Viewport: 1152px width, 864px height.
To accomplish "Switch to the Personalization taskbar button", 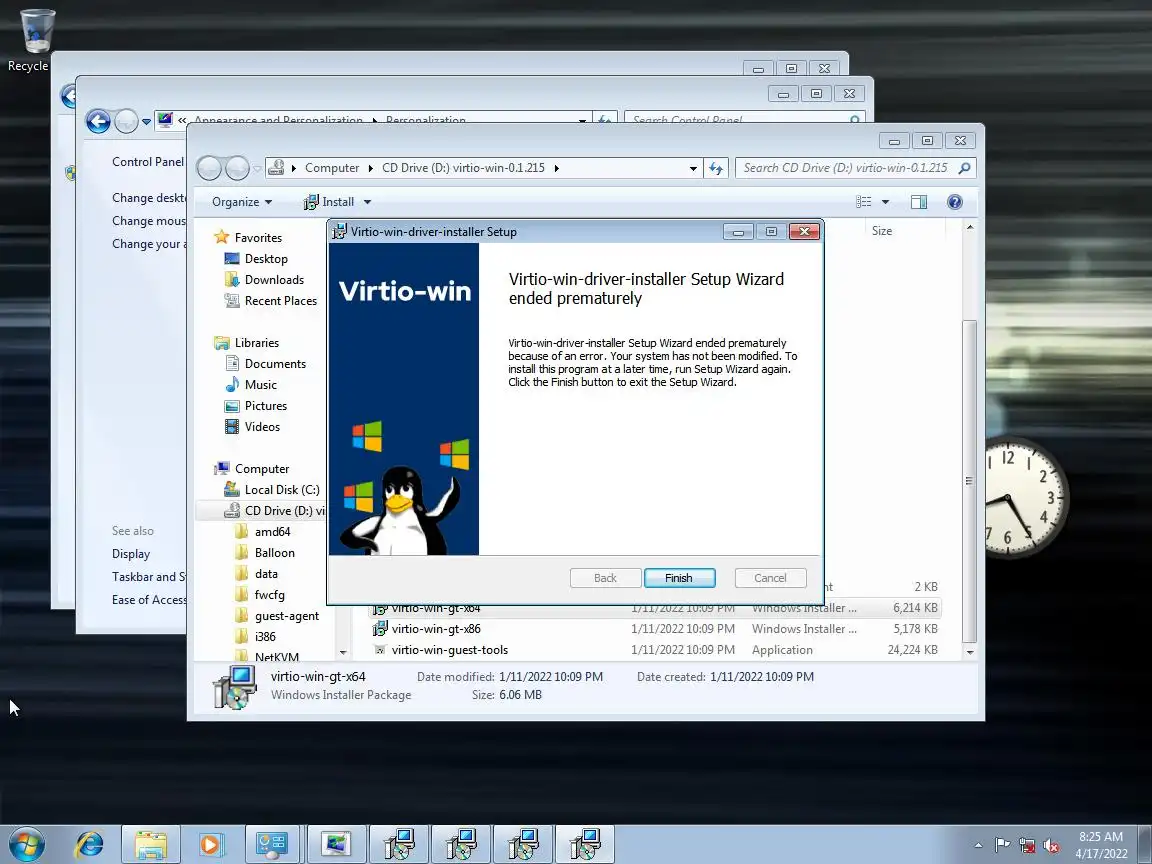I will [336, 845].
